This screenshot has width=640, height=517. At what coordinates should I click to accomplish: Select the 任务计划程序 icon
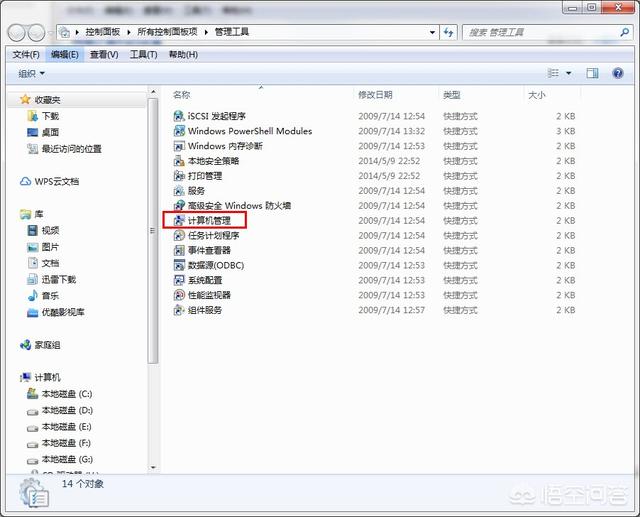179,235
